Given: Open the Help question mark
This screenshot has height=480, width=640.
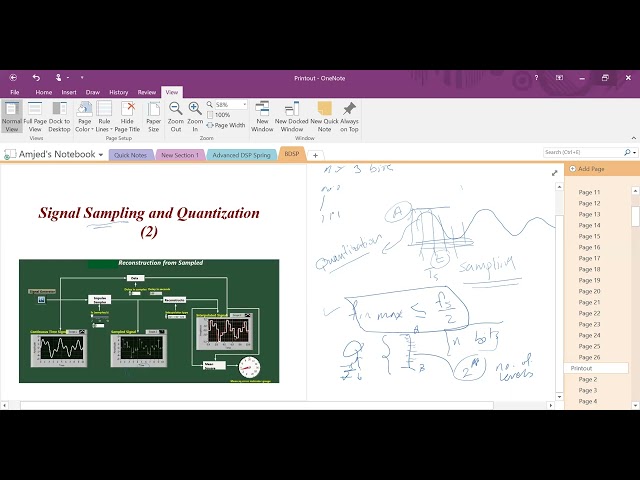Looking at the screenshot, I should tap(536, 78).
